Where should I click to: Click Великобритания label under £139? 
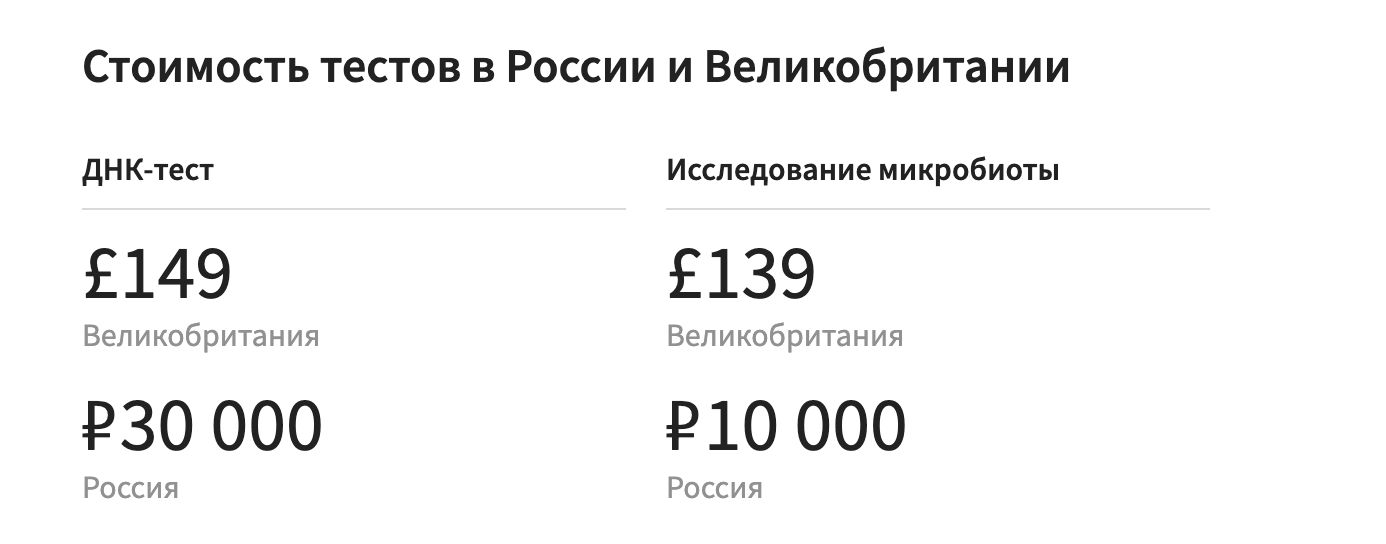[785, 336]
